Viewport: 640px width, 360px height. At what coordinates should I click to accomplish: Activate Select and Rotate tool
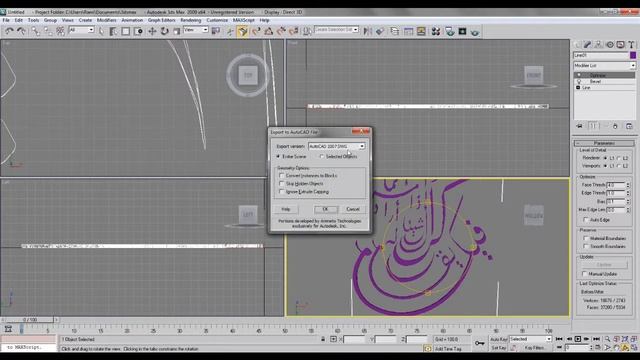pyautogui.click(x=164, y=31)
